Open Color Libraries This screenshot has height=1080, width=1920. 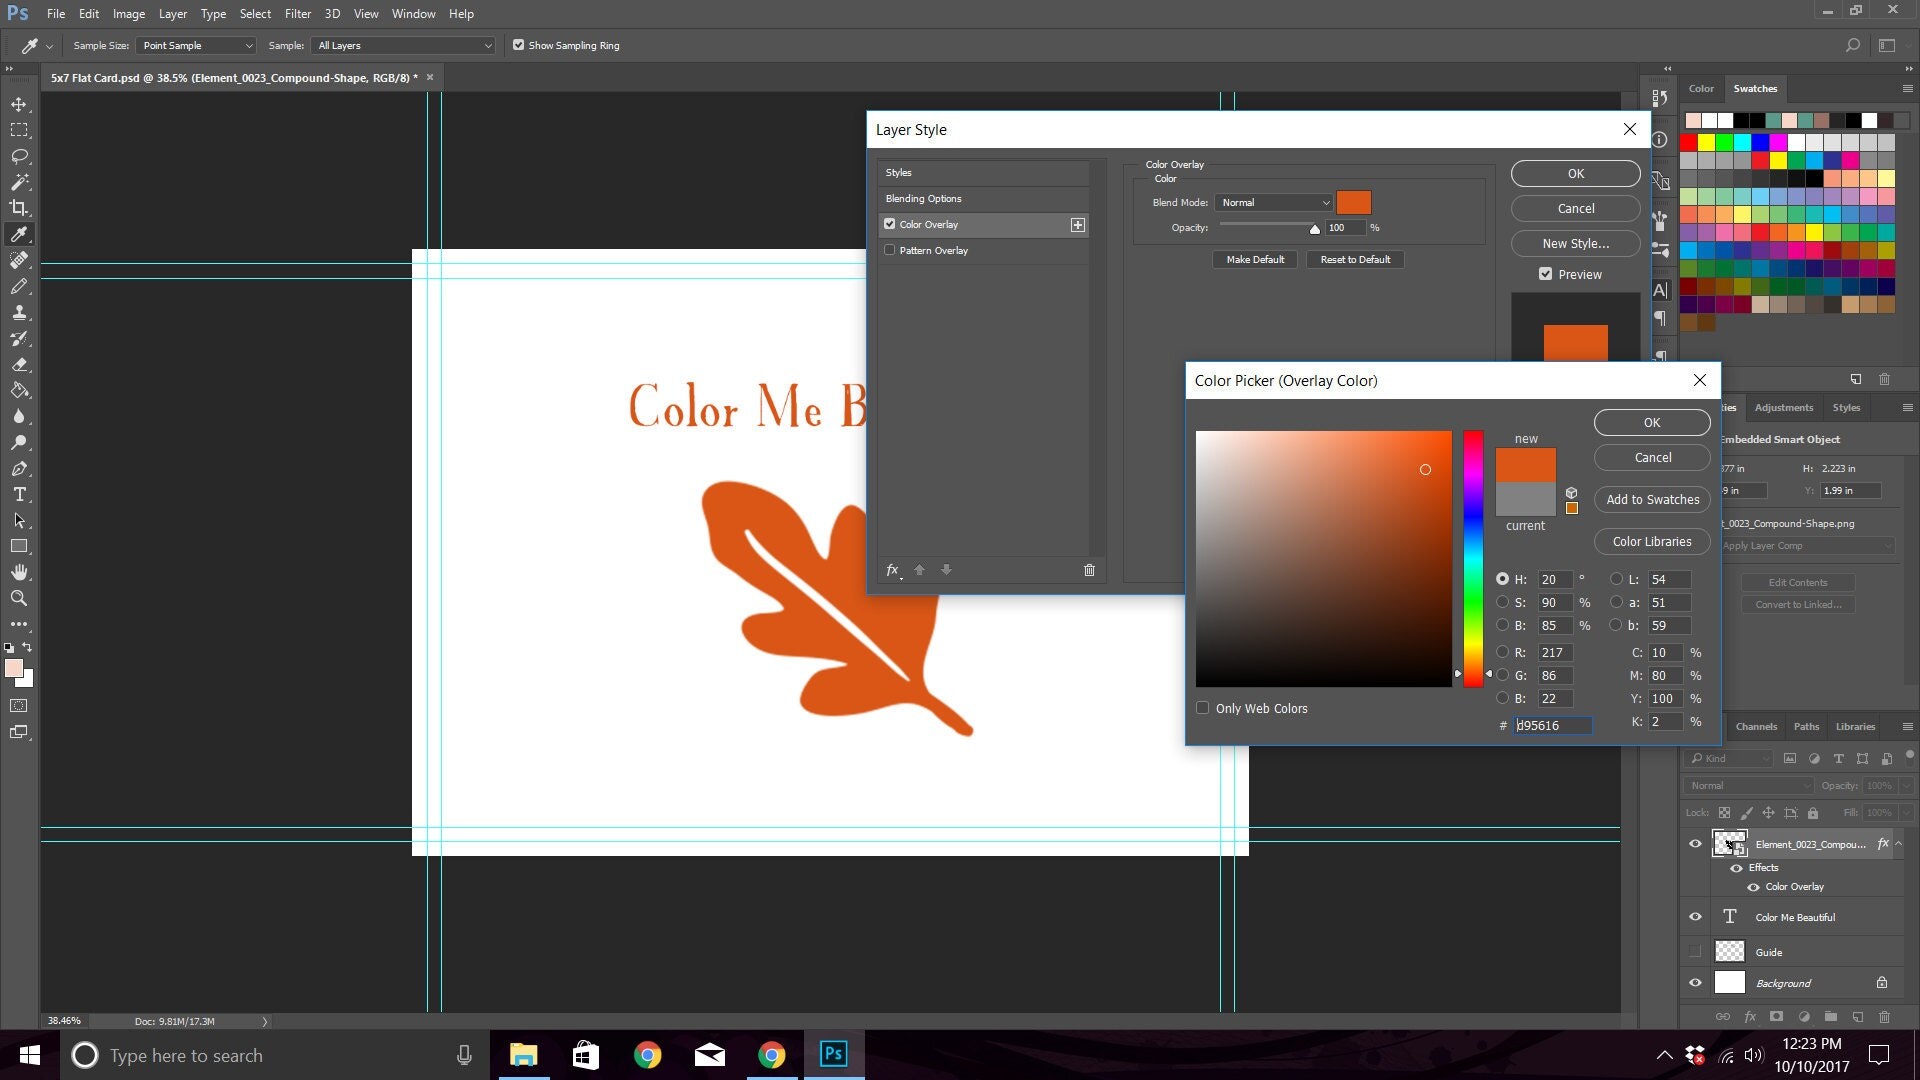[1652, 542]
